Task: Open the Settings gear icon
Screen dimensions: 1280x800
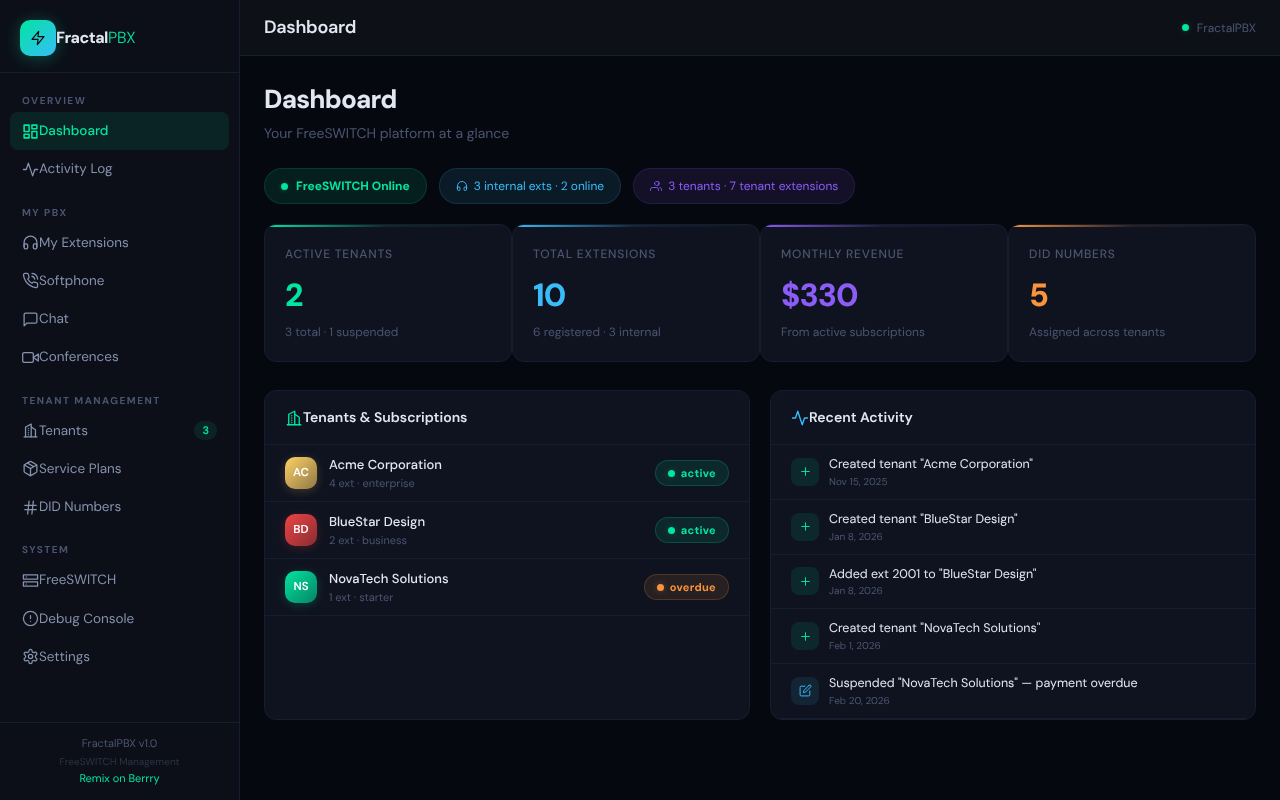Action: pyautogui.click(x=30, y=657)
